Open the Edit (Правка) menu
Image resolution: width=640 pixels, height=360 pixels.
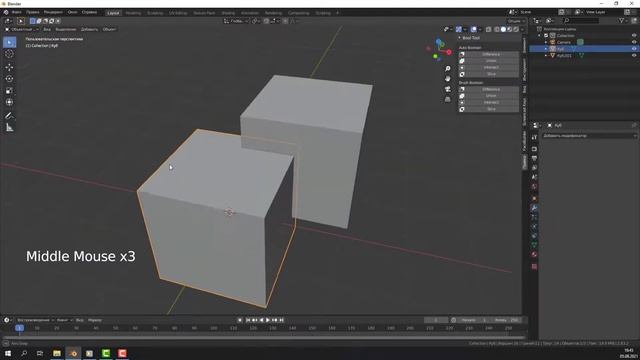point(33,12)
